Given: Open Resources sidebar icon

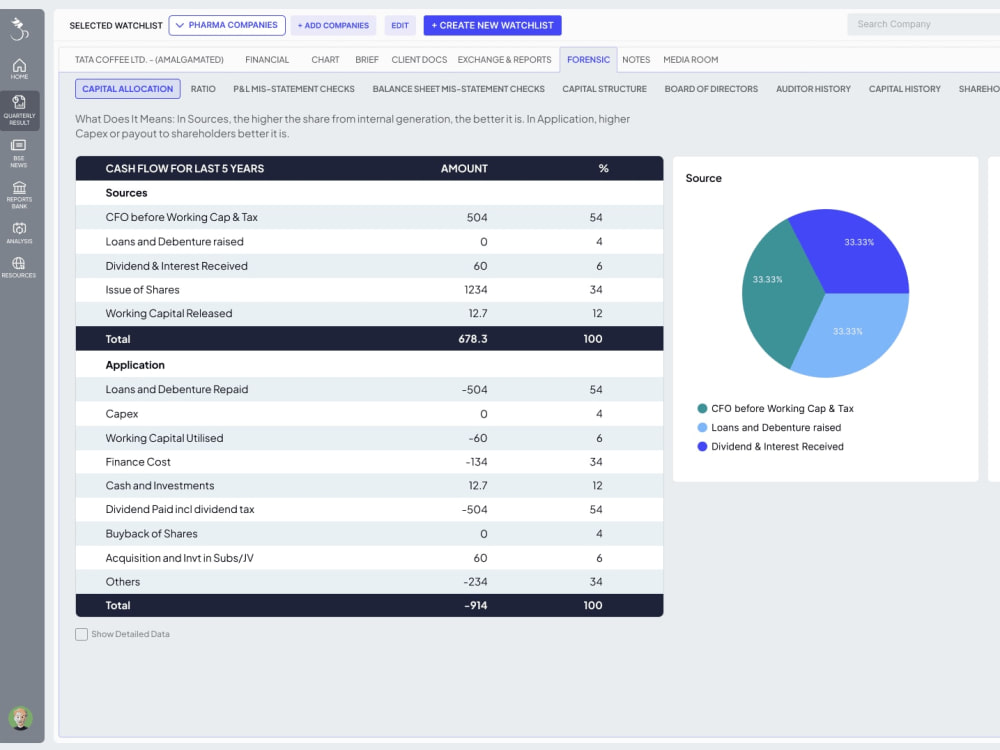Looking at the screenshot, I should click(x=19, y=267).
